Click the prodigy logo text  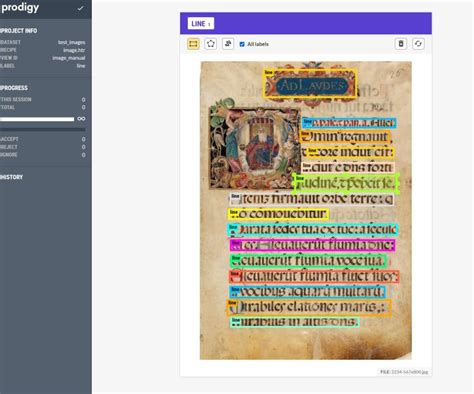pos(20,7)
